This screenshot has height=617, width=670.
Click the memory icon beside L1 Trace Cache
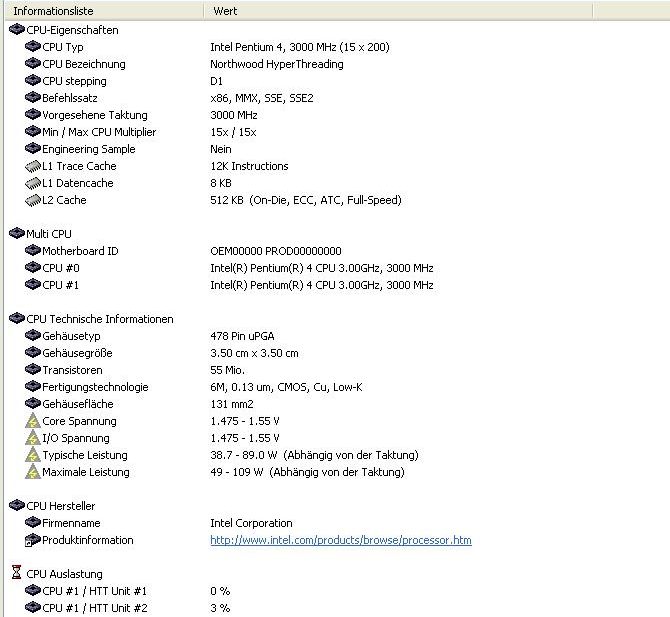(32, 166)
